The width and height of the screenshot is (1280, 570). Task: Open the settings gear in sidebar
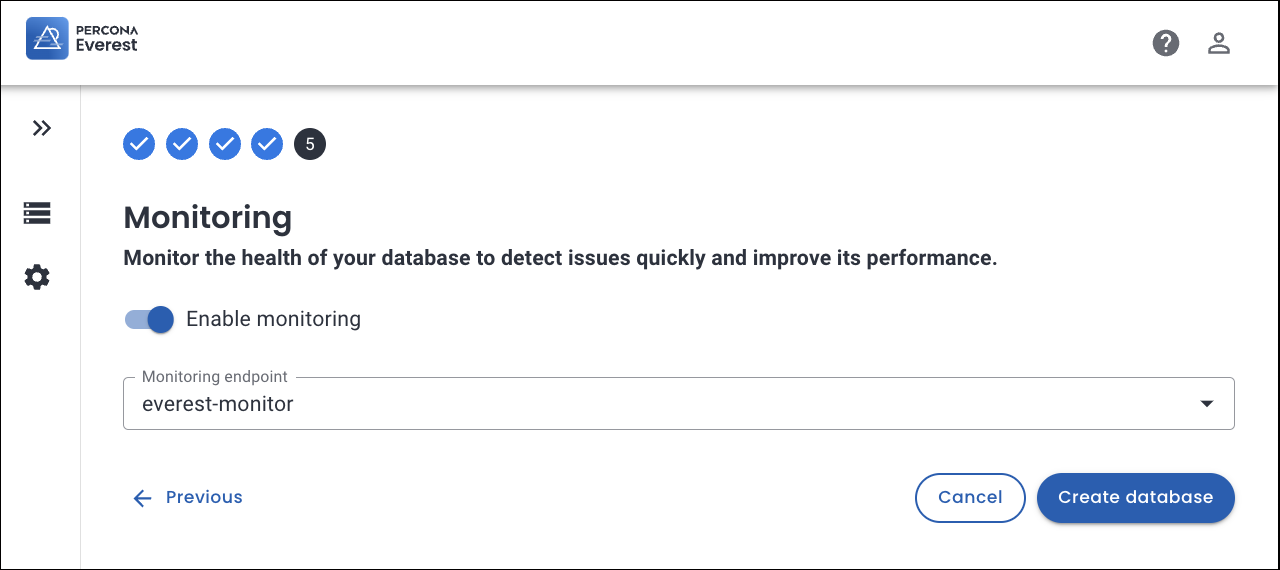(x=37, y=277)
